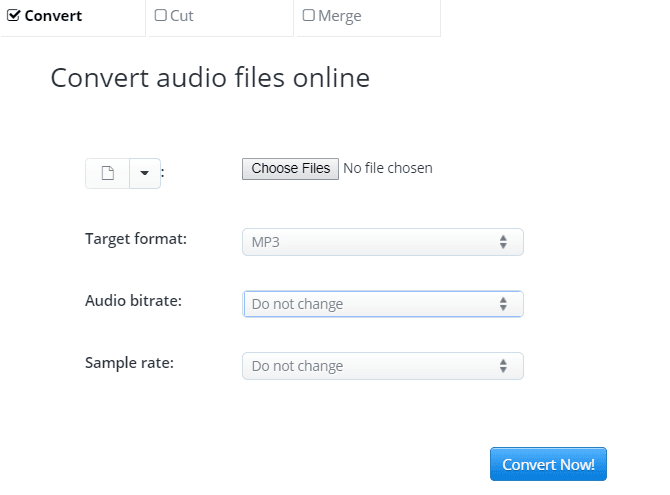Toggle the checked box beside Convert
The image size is (670, 495).
(x=14, y=16)
